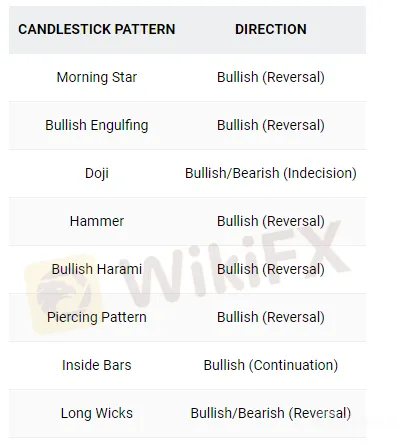Click the Direction column header

pos(271,29)
